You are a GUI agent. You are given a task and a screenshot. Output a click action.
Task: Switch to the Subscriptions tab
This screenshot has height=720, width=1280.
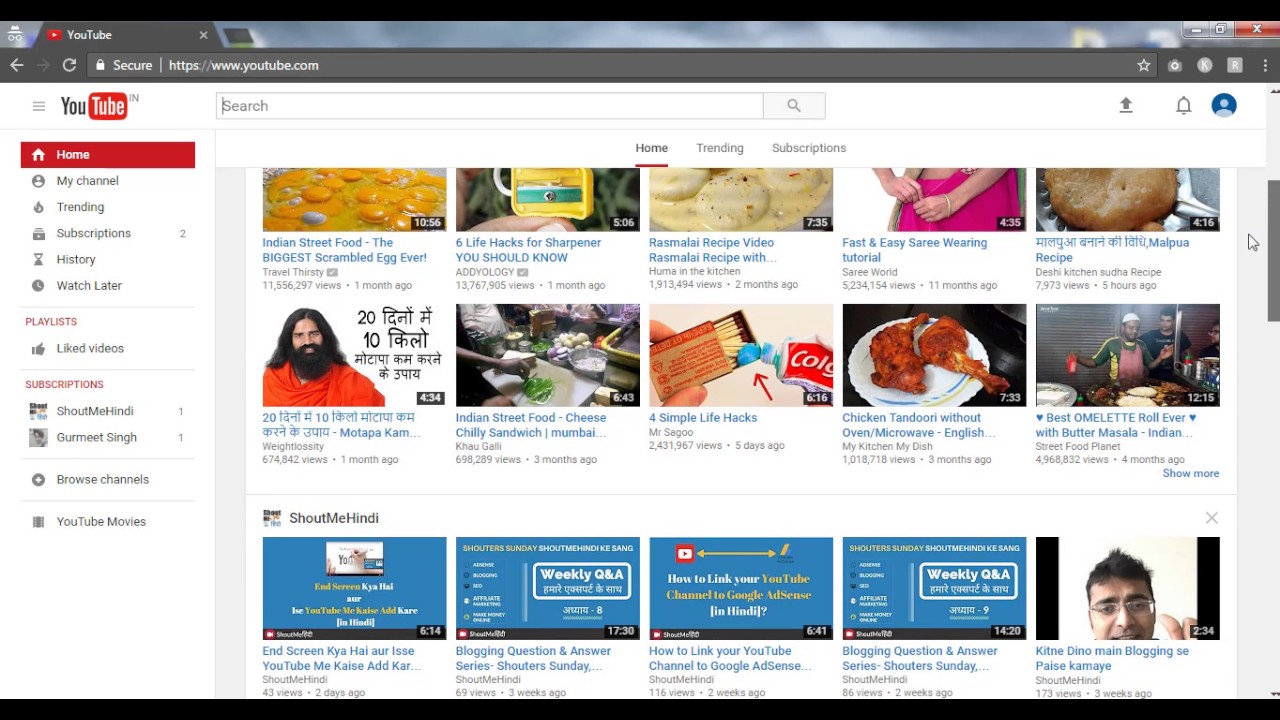coord(809,148)
